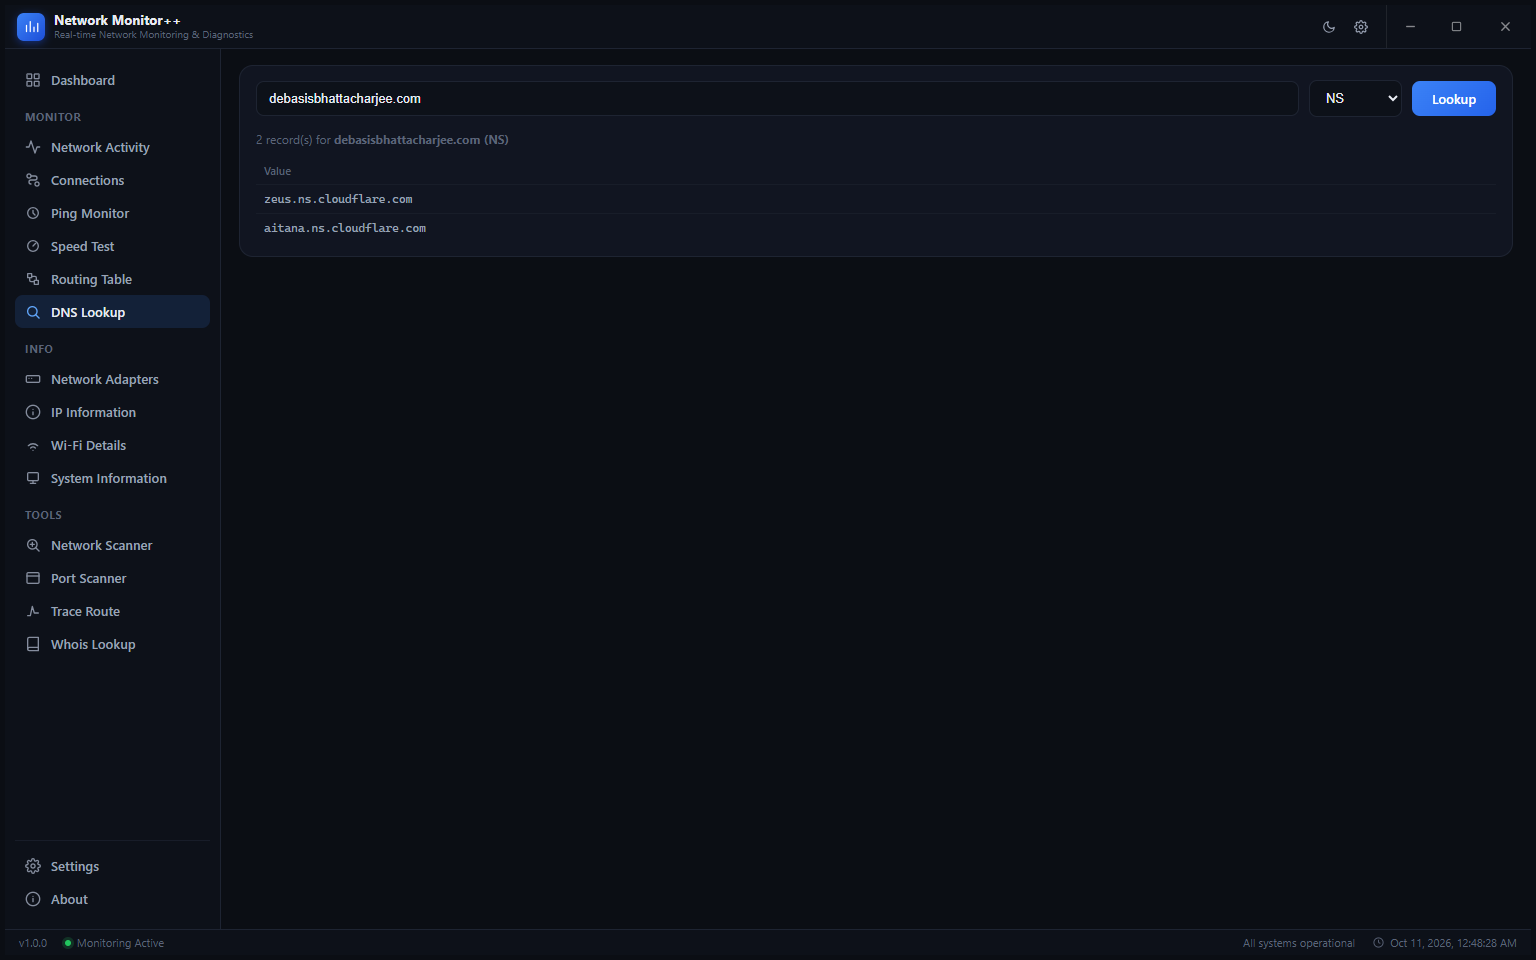Click 'All systems operational' status text
This screenshot has width=1536, height=960.
1299,943
